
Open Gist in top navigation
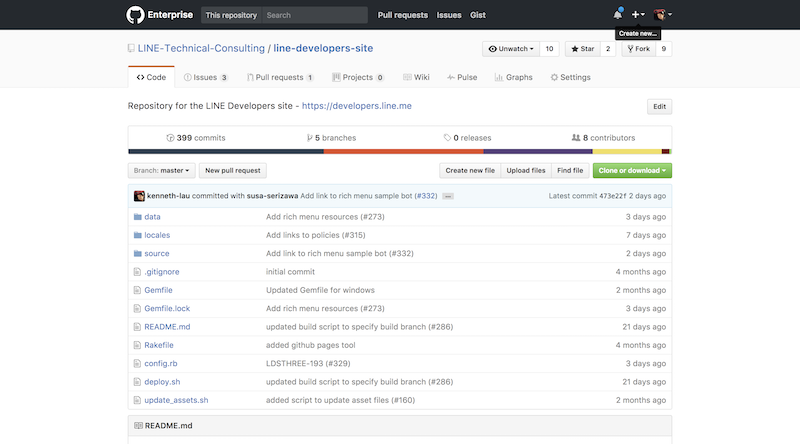coord(478,15)
